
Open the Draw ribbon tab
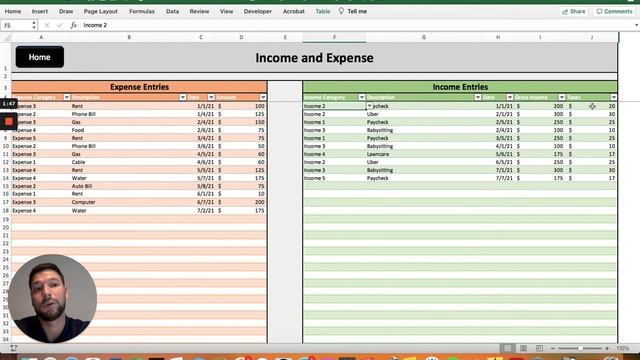[x=66, y=11]
